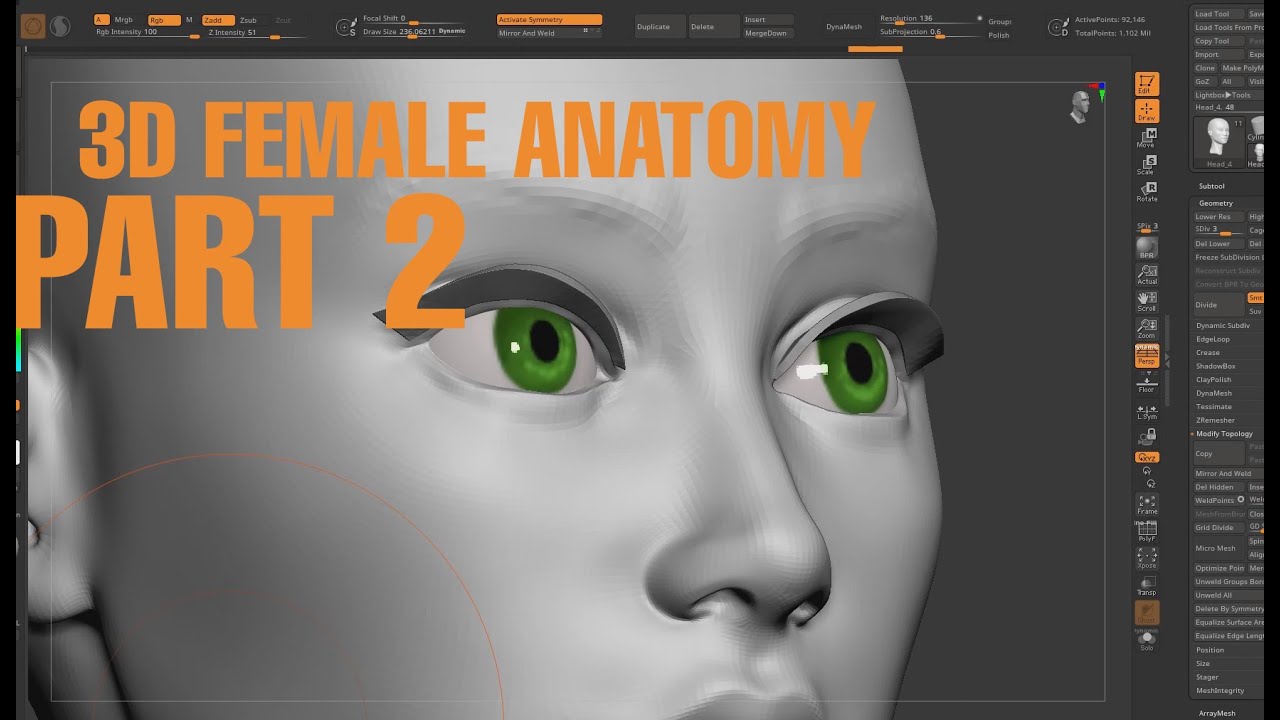Image resolution: width=1280 pixels, height=720 pixels.
Task: Click the Load Tool button
Action: coord(1217,14)
